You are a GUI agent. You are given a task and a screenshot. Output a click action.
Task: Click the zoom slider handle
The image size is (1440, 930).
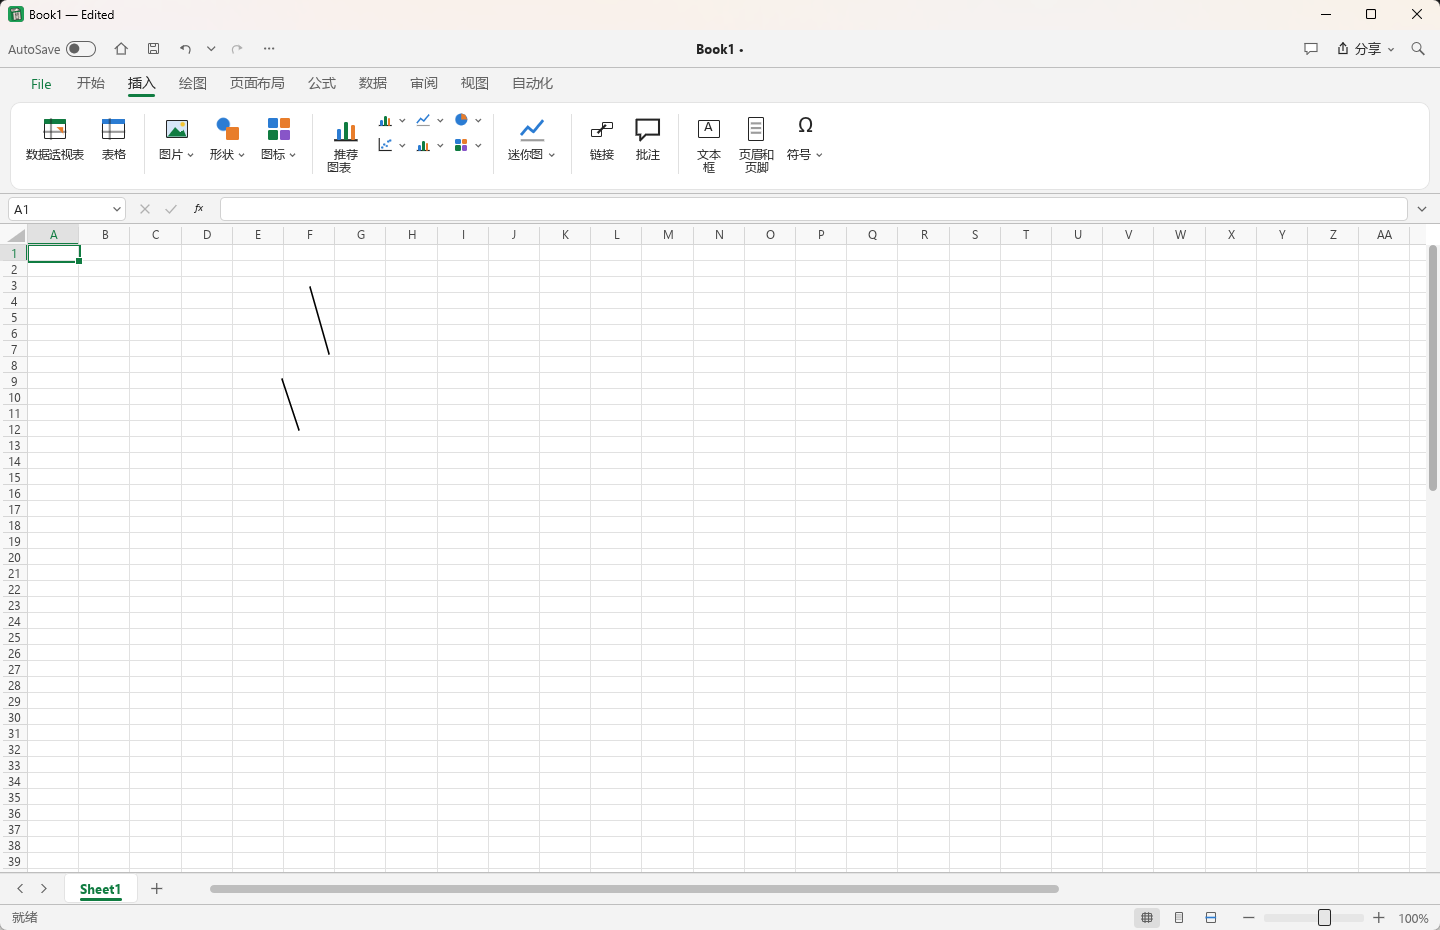point(1325,918)
